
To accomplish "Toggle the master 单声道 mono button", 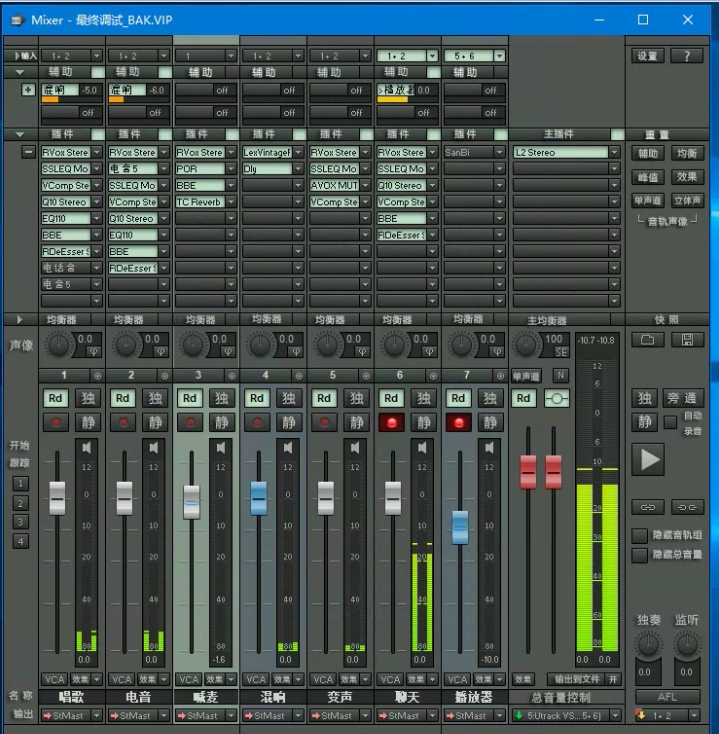I will (526, 376).
